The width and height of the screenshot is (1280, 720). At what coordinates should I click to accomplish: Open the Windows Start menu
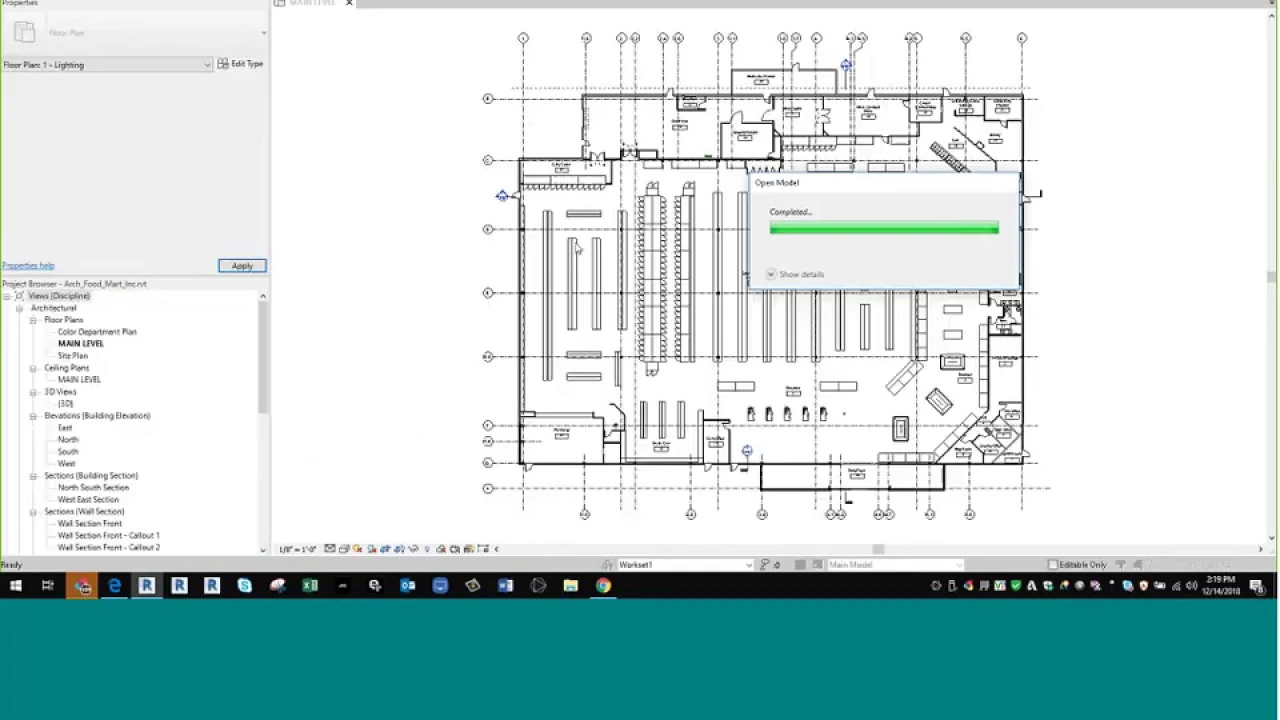click(15, 586)
